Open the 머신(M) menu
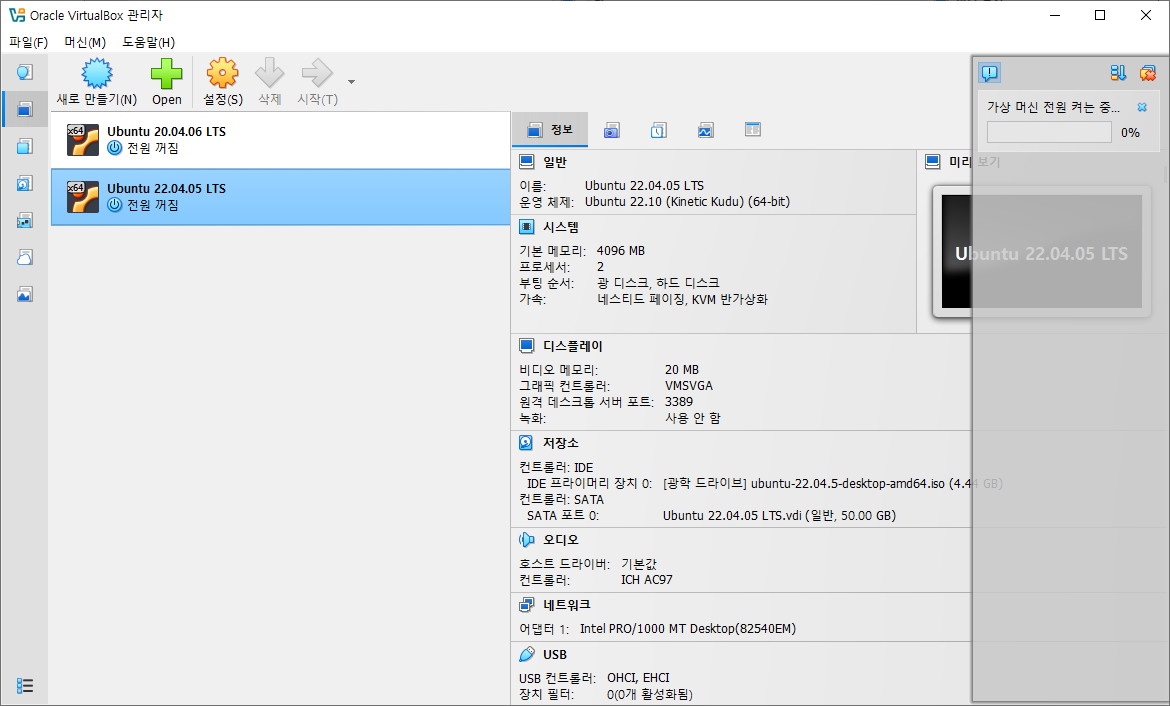The height and width of the screenshot is (706, 1170). coord(85,42)
